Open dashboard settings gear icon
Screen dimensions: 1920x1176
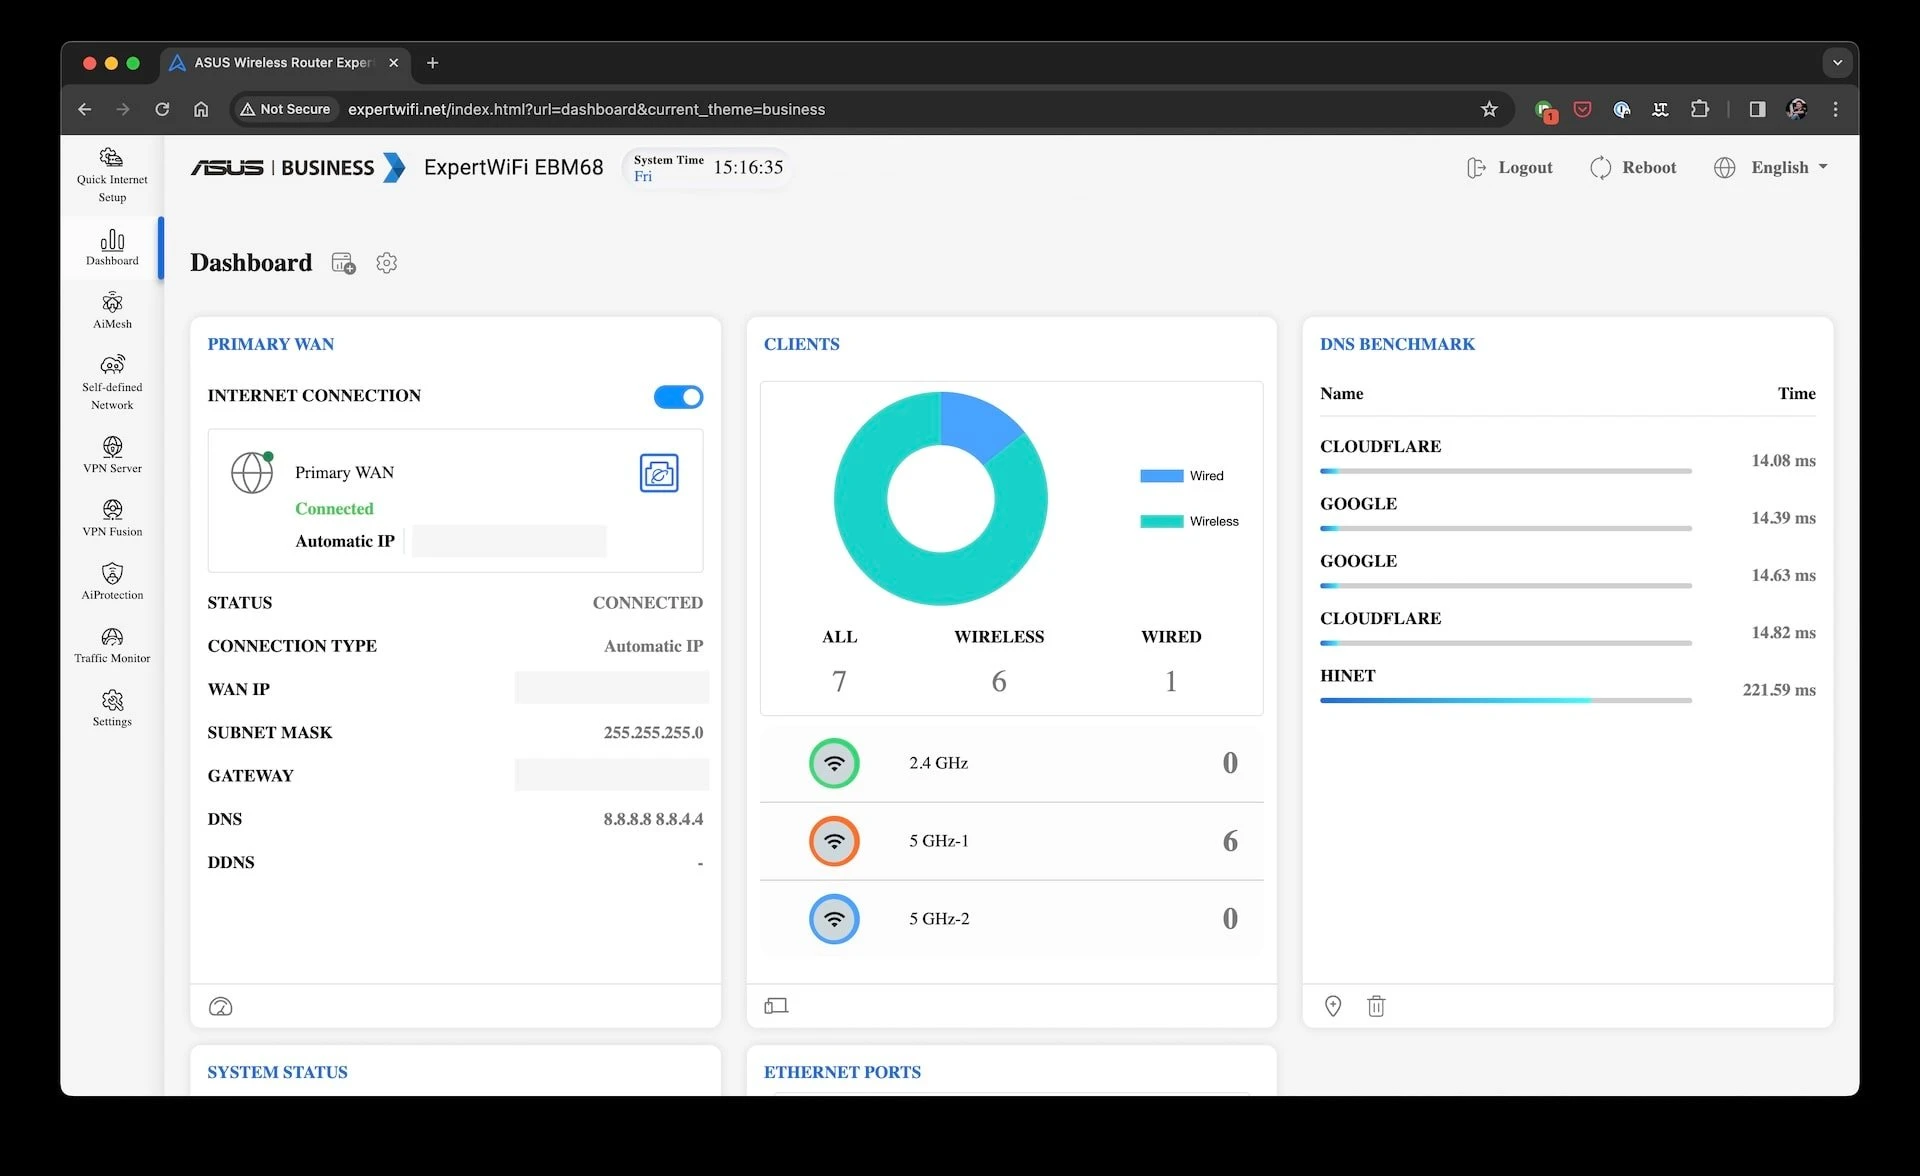click(x=387, y=263)
